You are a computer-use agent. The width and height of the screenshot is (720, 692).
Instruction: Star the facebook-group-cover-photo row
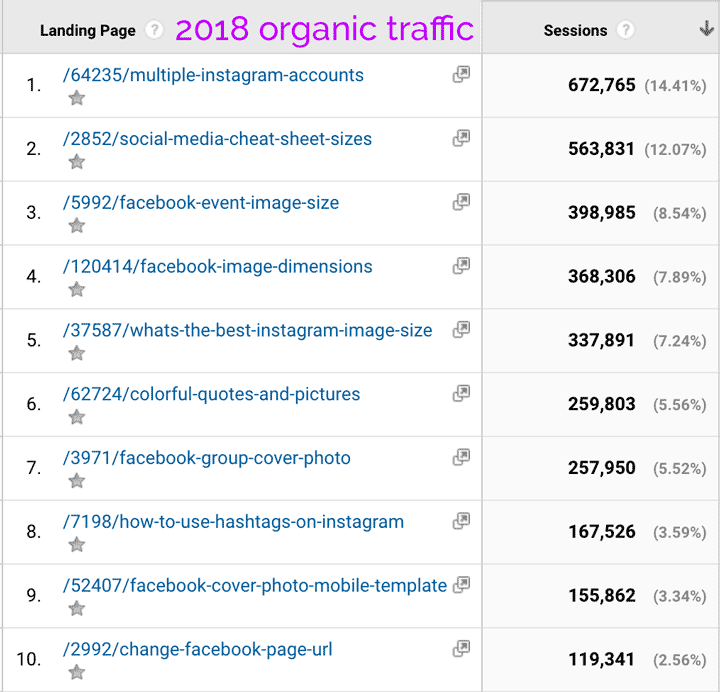(77, 481)
